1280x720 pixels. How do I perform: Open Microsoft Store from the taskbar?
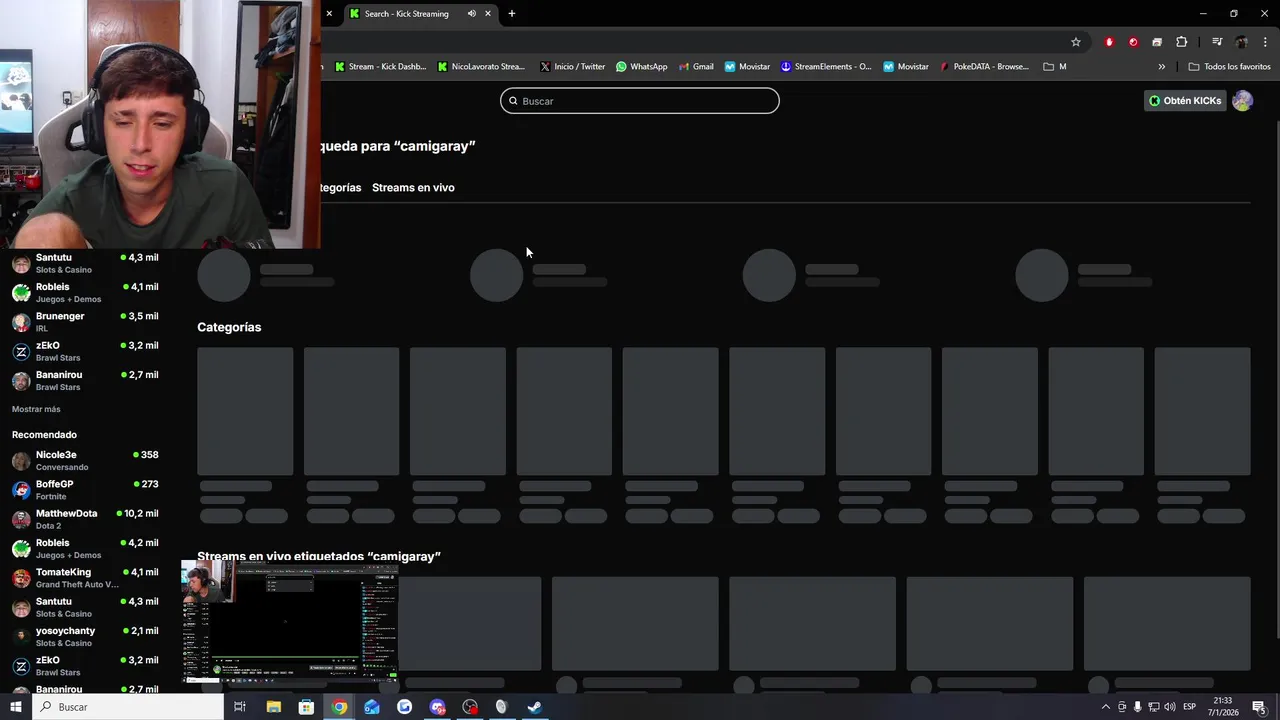coord(306,707)
